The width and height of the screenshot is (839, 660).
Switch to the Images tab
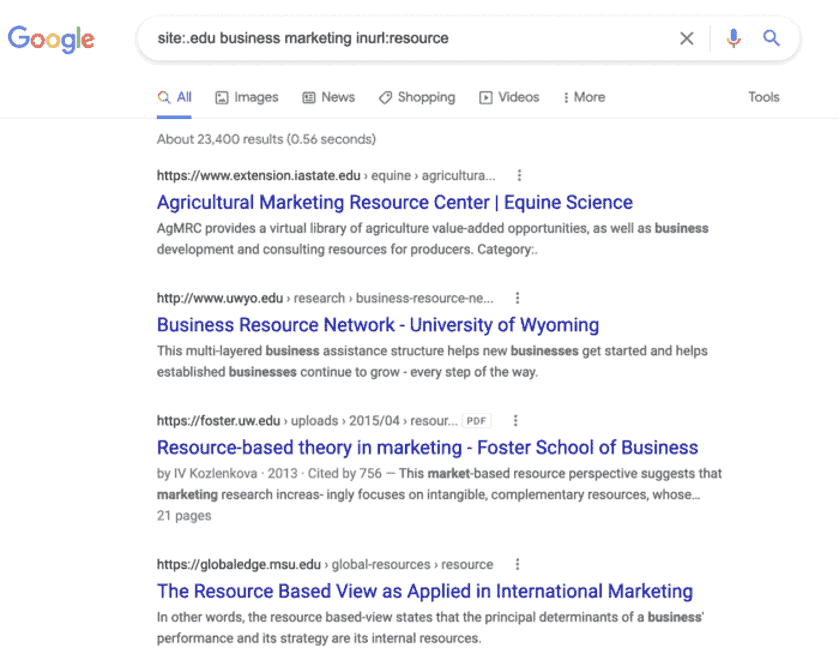247,97
